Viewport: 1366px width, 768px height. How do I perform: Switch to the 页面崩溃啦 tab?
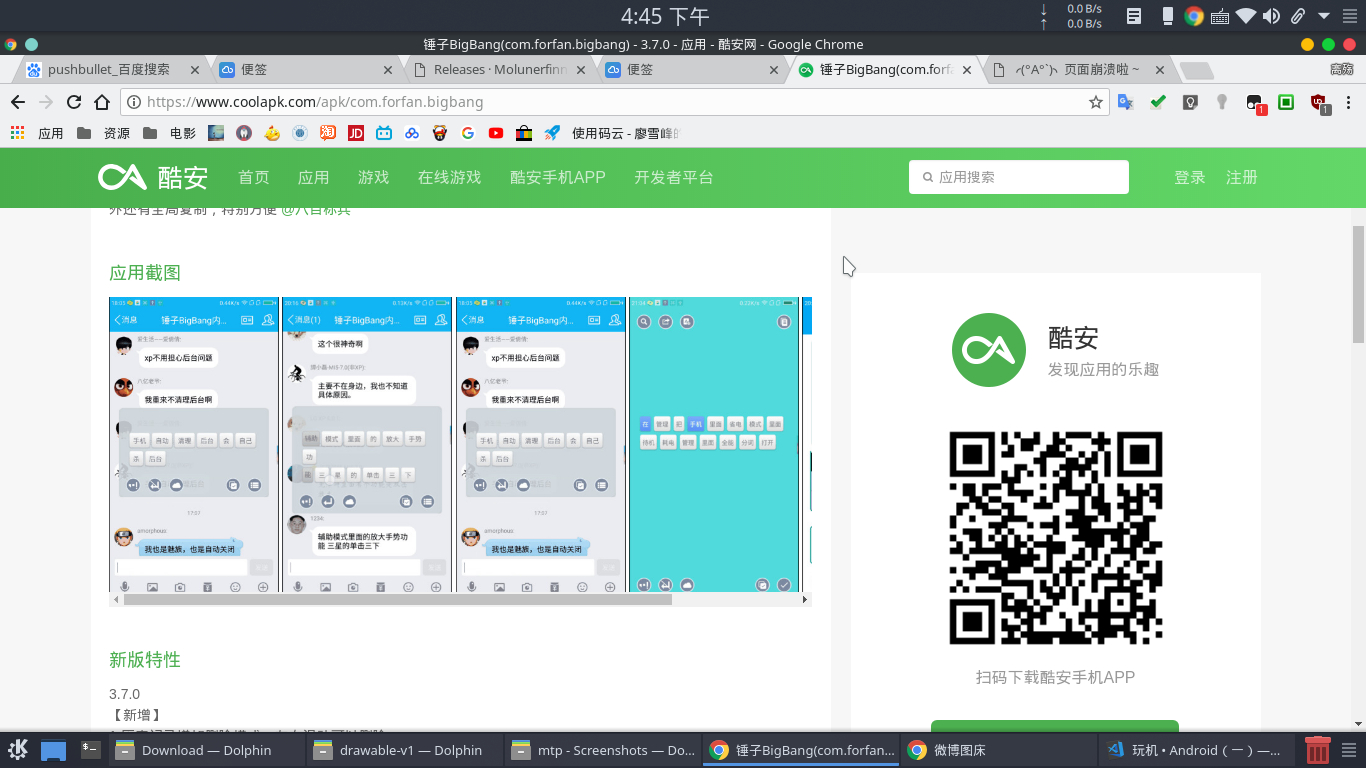(1077, 70)
